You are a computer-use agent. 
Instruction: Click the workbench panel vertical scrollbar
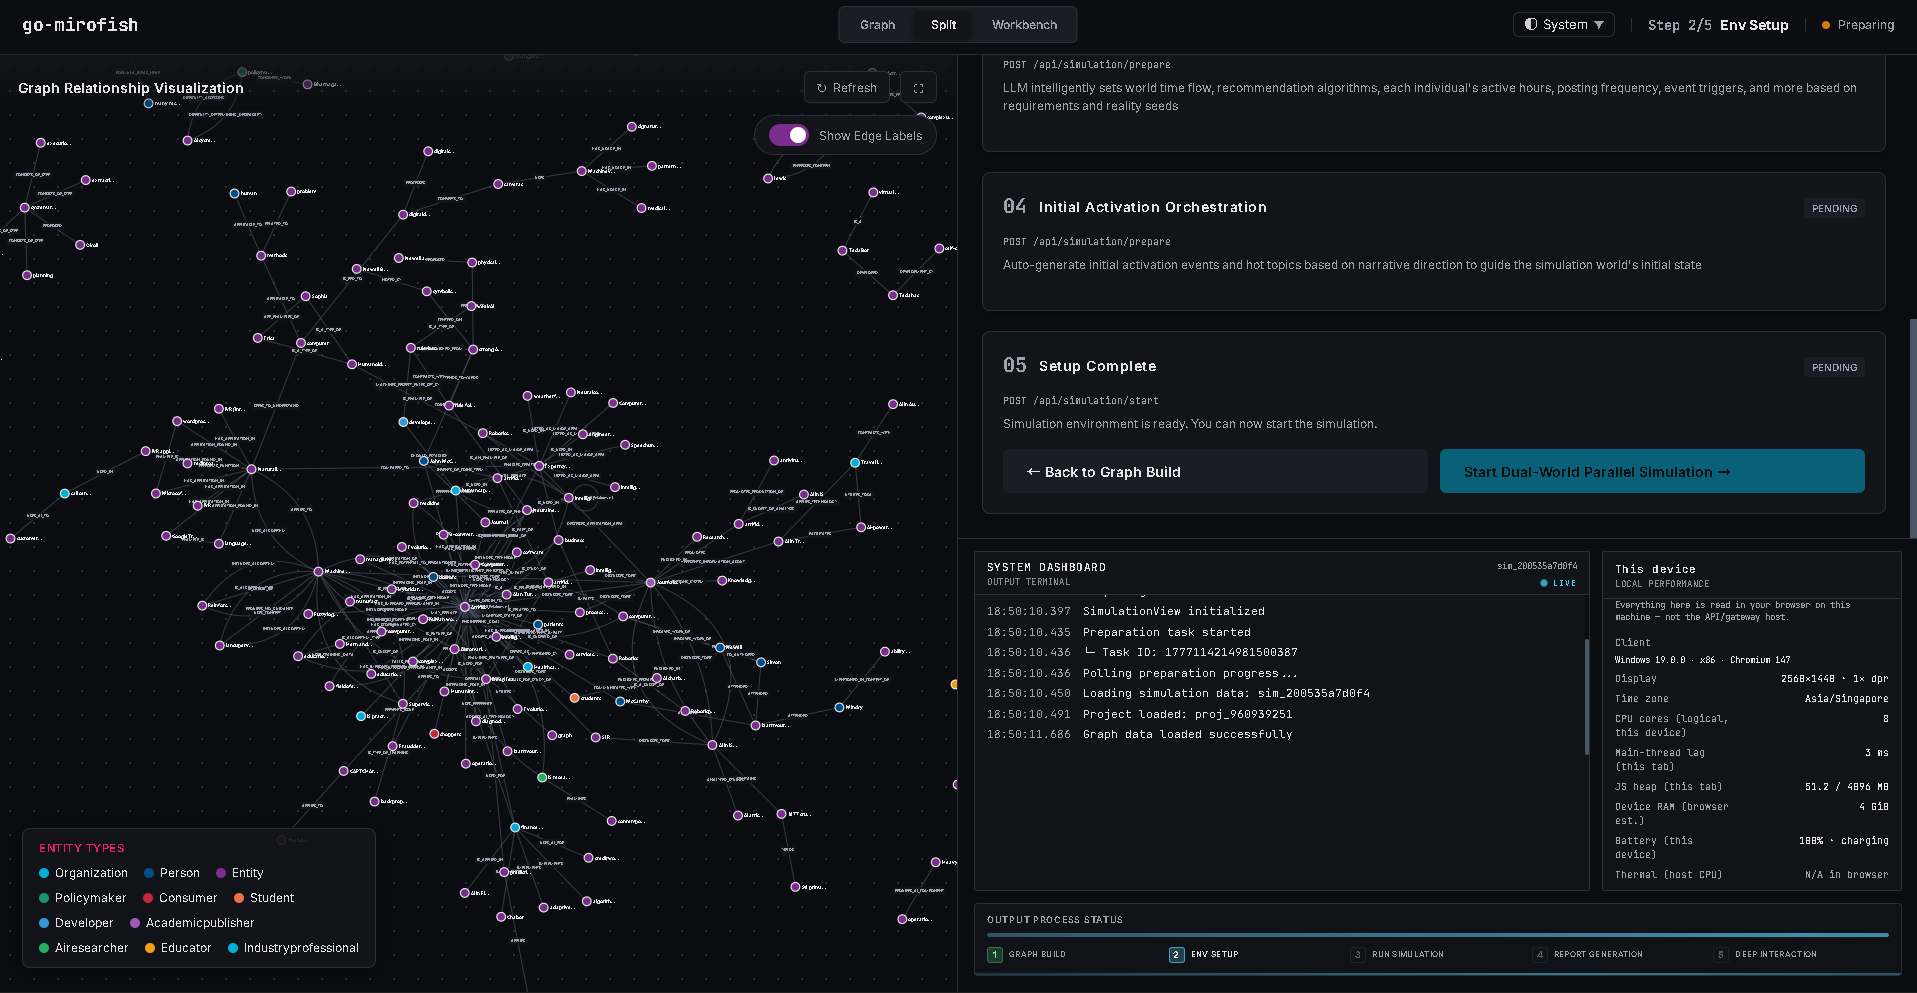pyautogui.click(x=1912, y=428)
